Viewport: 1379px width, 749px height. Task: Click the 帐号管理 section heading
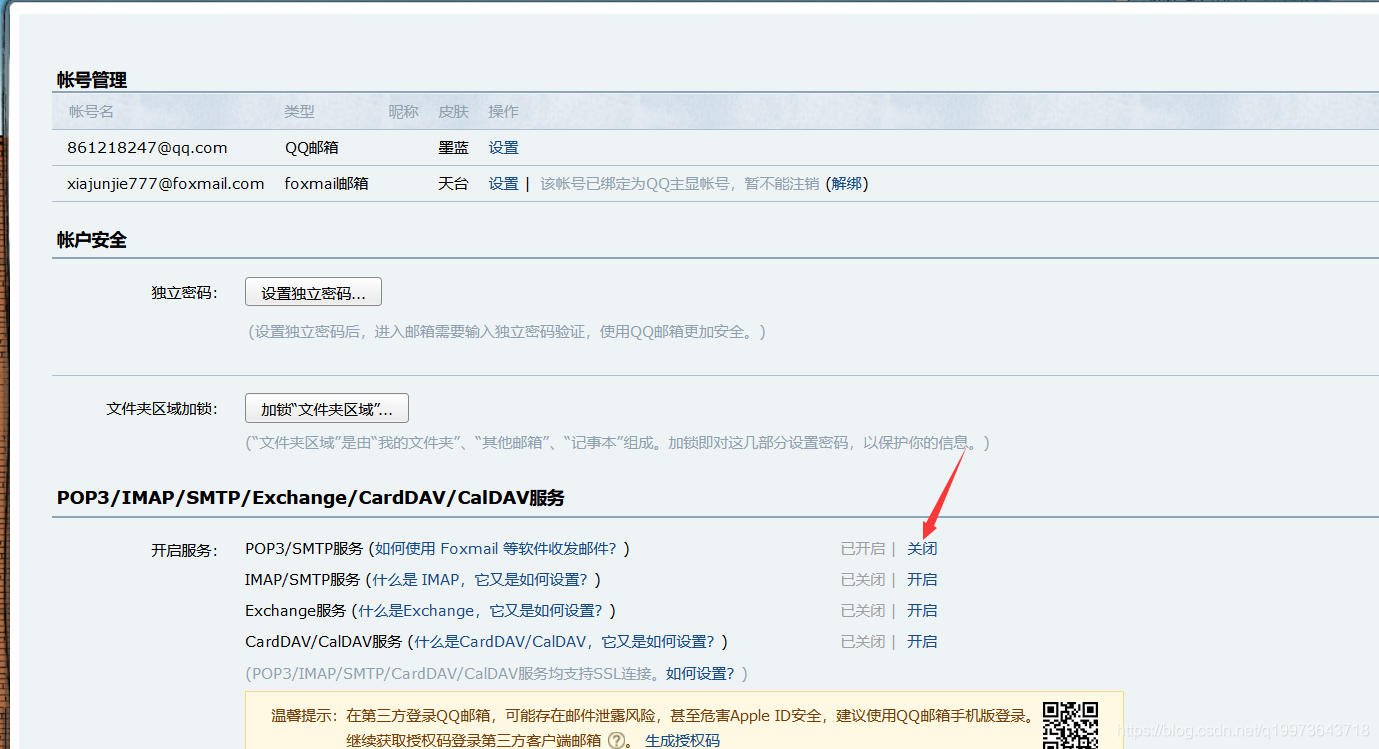[x=92, y=80]
